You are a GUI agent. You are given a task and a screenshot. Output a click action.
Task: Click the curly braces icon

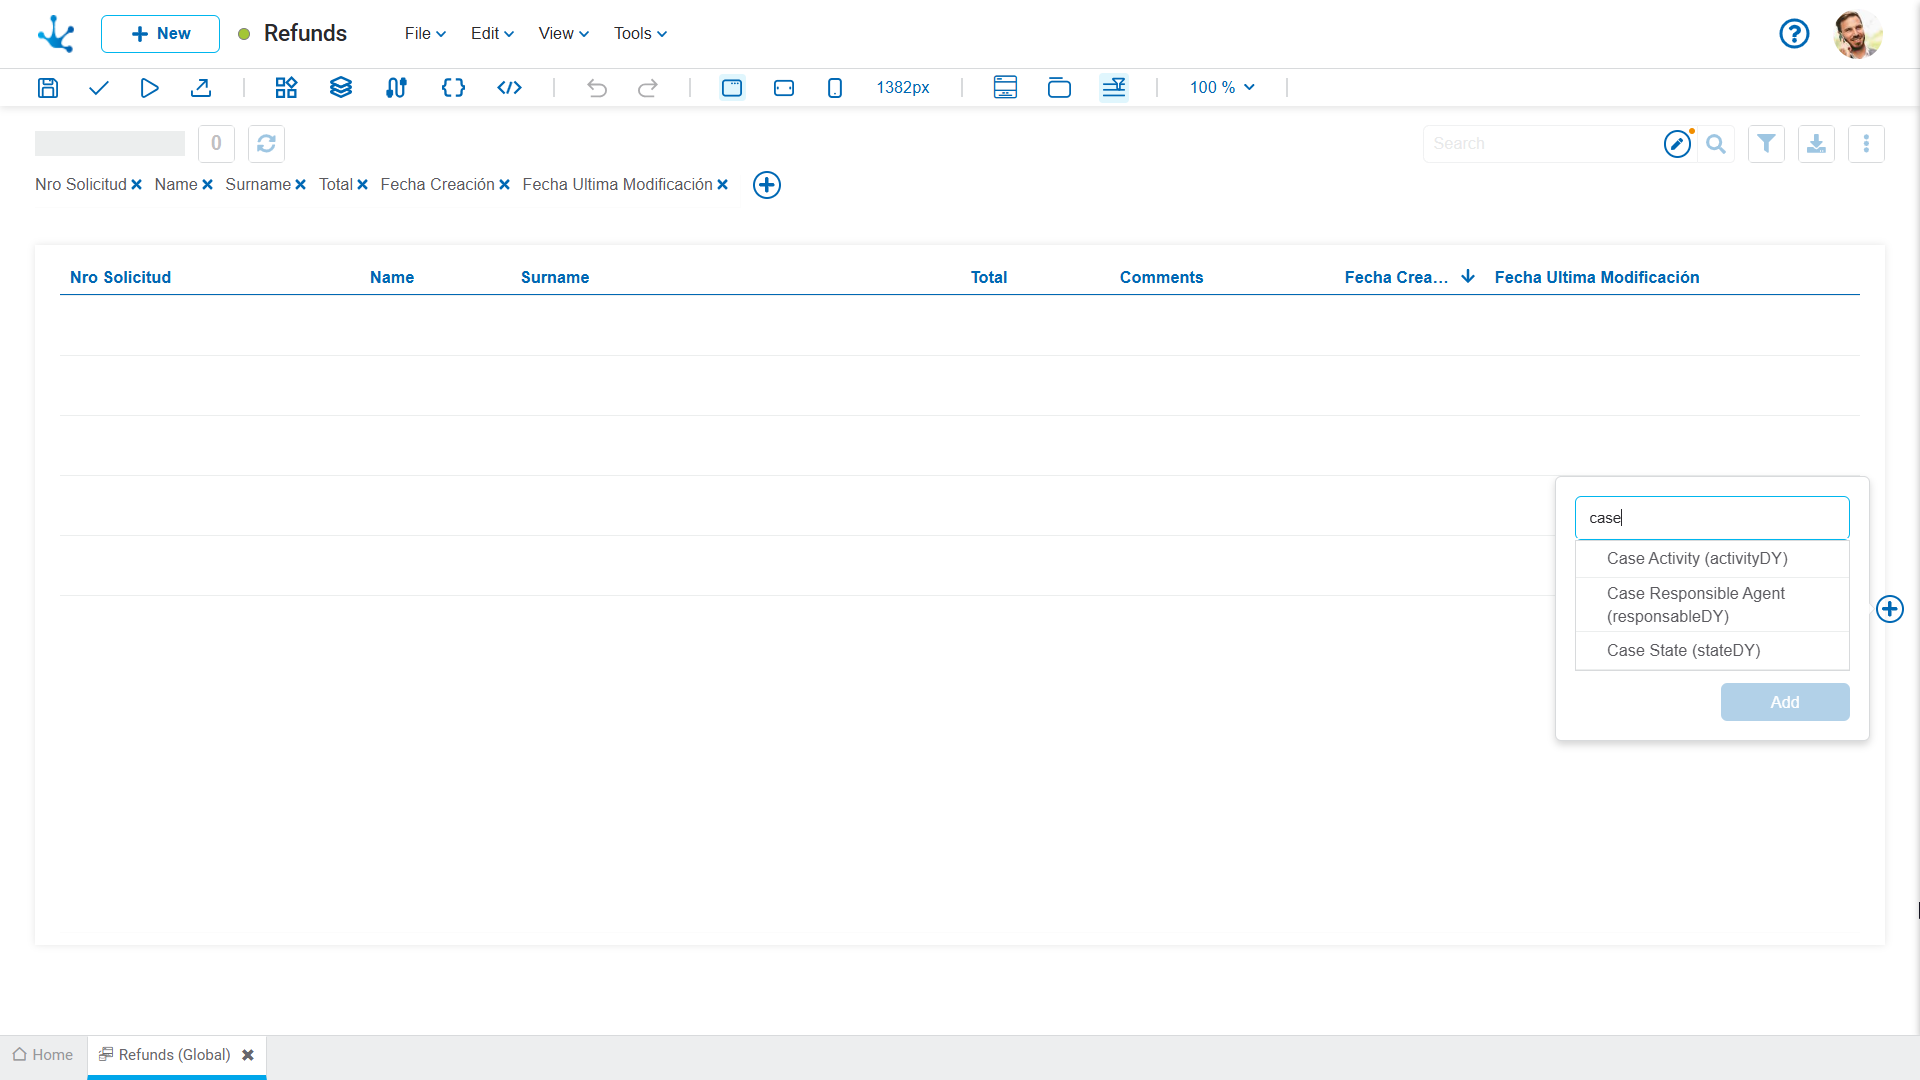pos(453,88)
